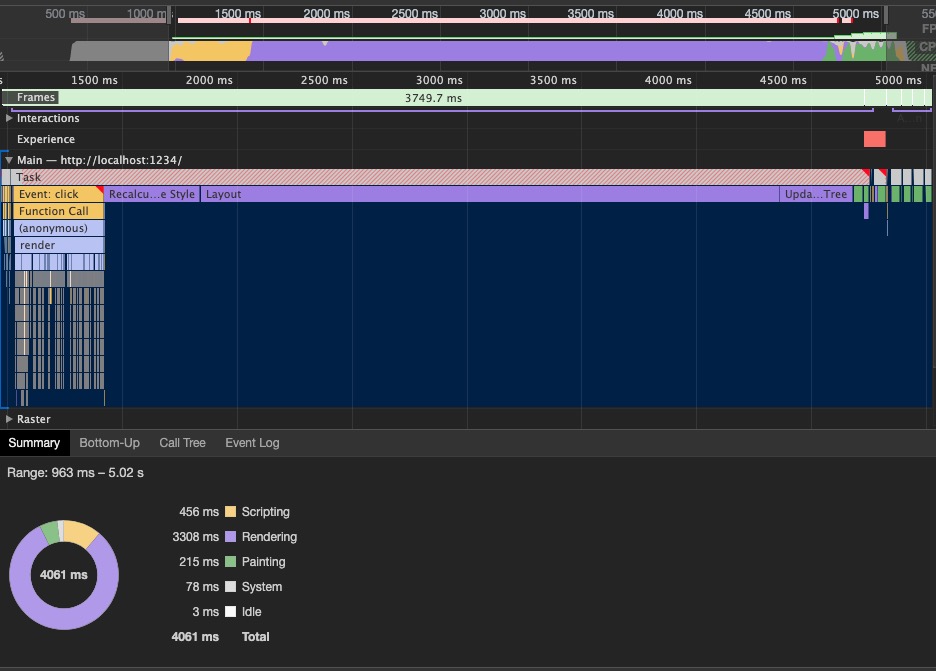Click the Experience track label
This screenshot has height=671, width=936.
[46, 139]
